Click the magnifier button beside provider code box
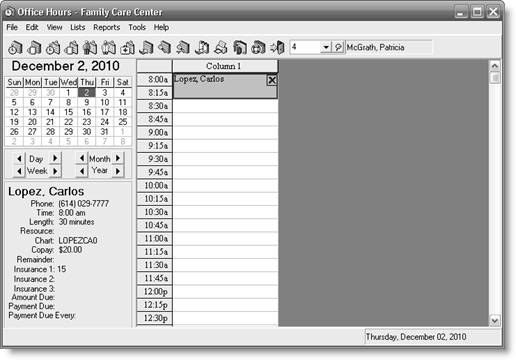The width and height of the screenshot is (516, 360). 338,47
